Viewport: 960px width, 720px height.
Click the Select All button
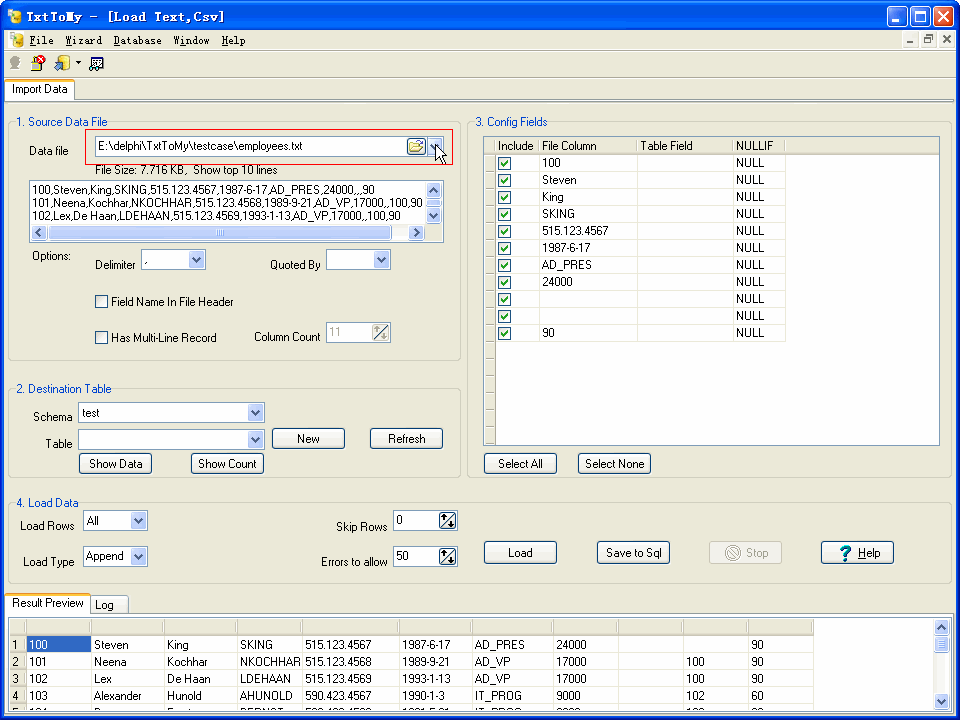(520, 463)
